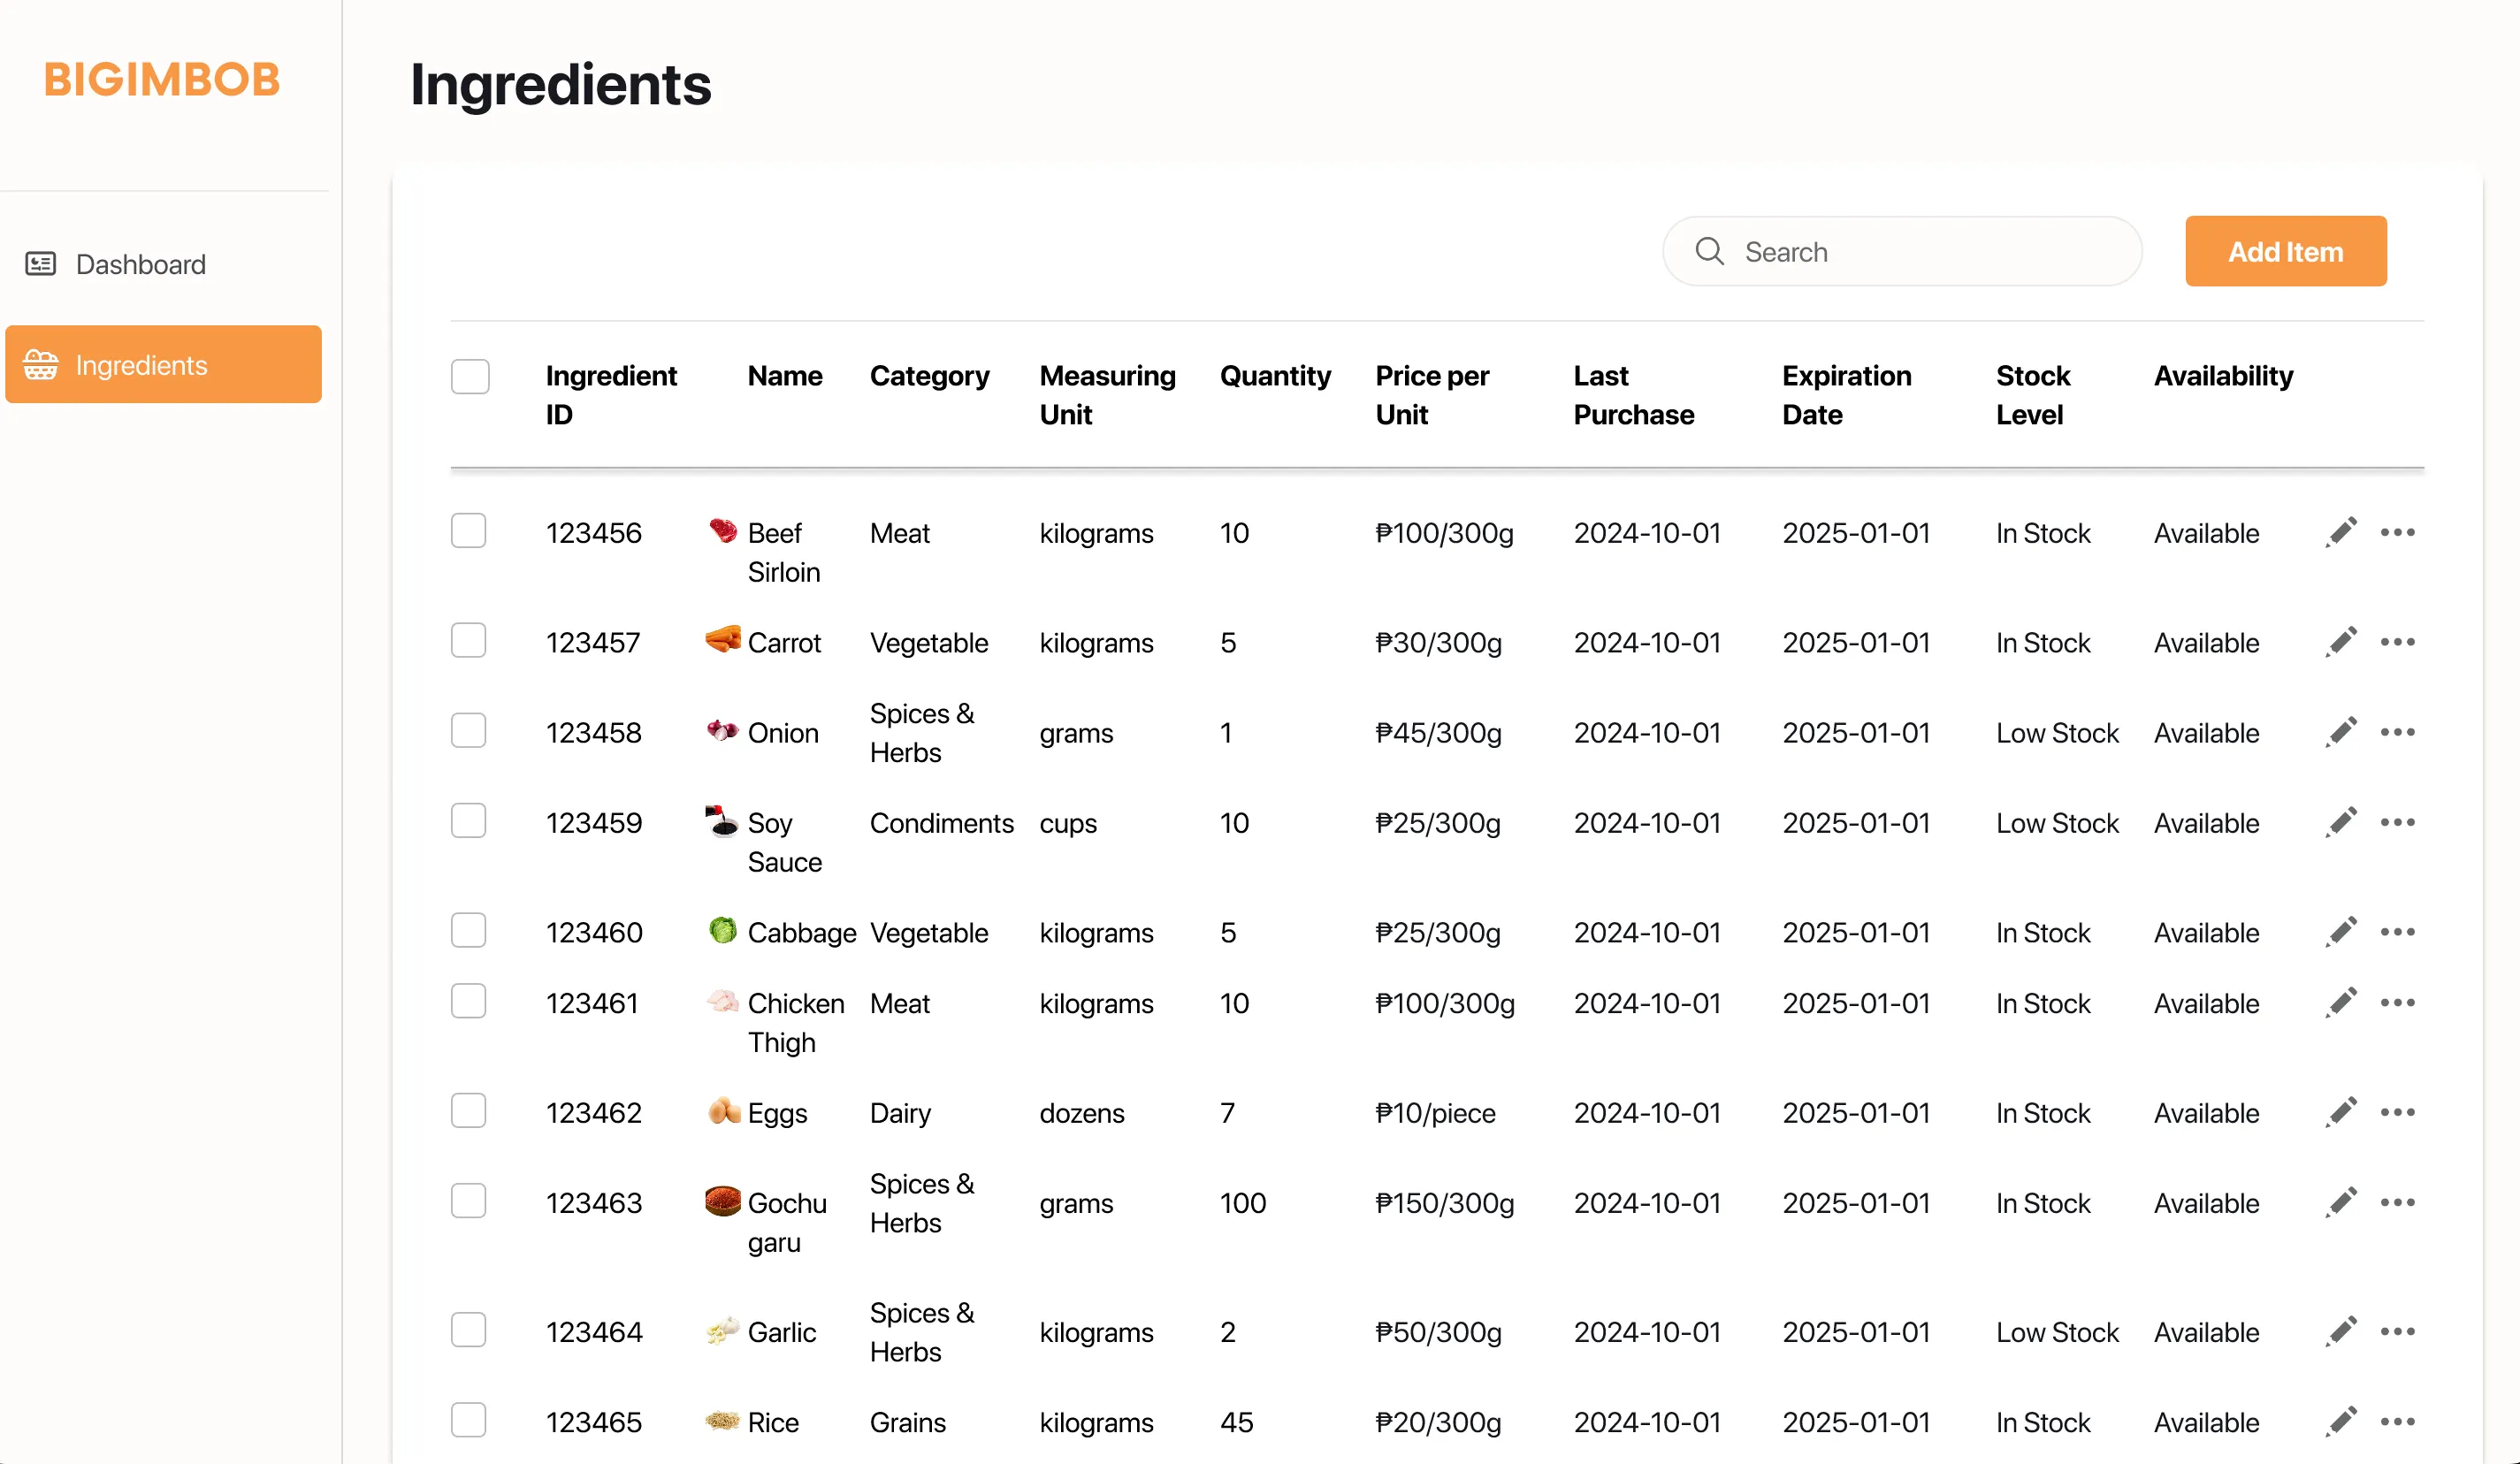This screenshot has height=1464, width=2520.
Task: Click the magnifier icon in search bar
Action: (x=1709, y=251)
